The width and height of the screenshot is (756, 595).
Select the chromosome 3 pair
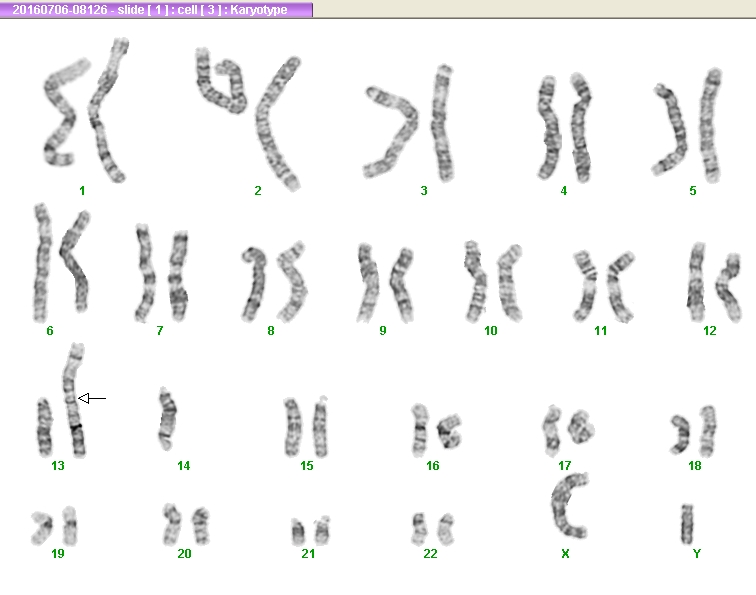coord(409,123)
